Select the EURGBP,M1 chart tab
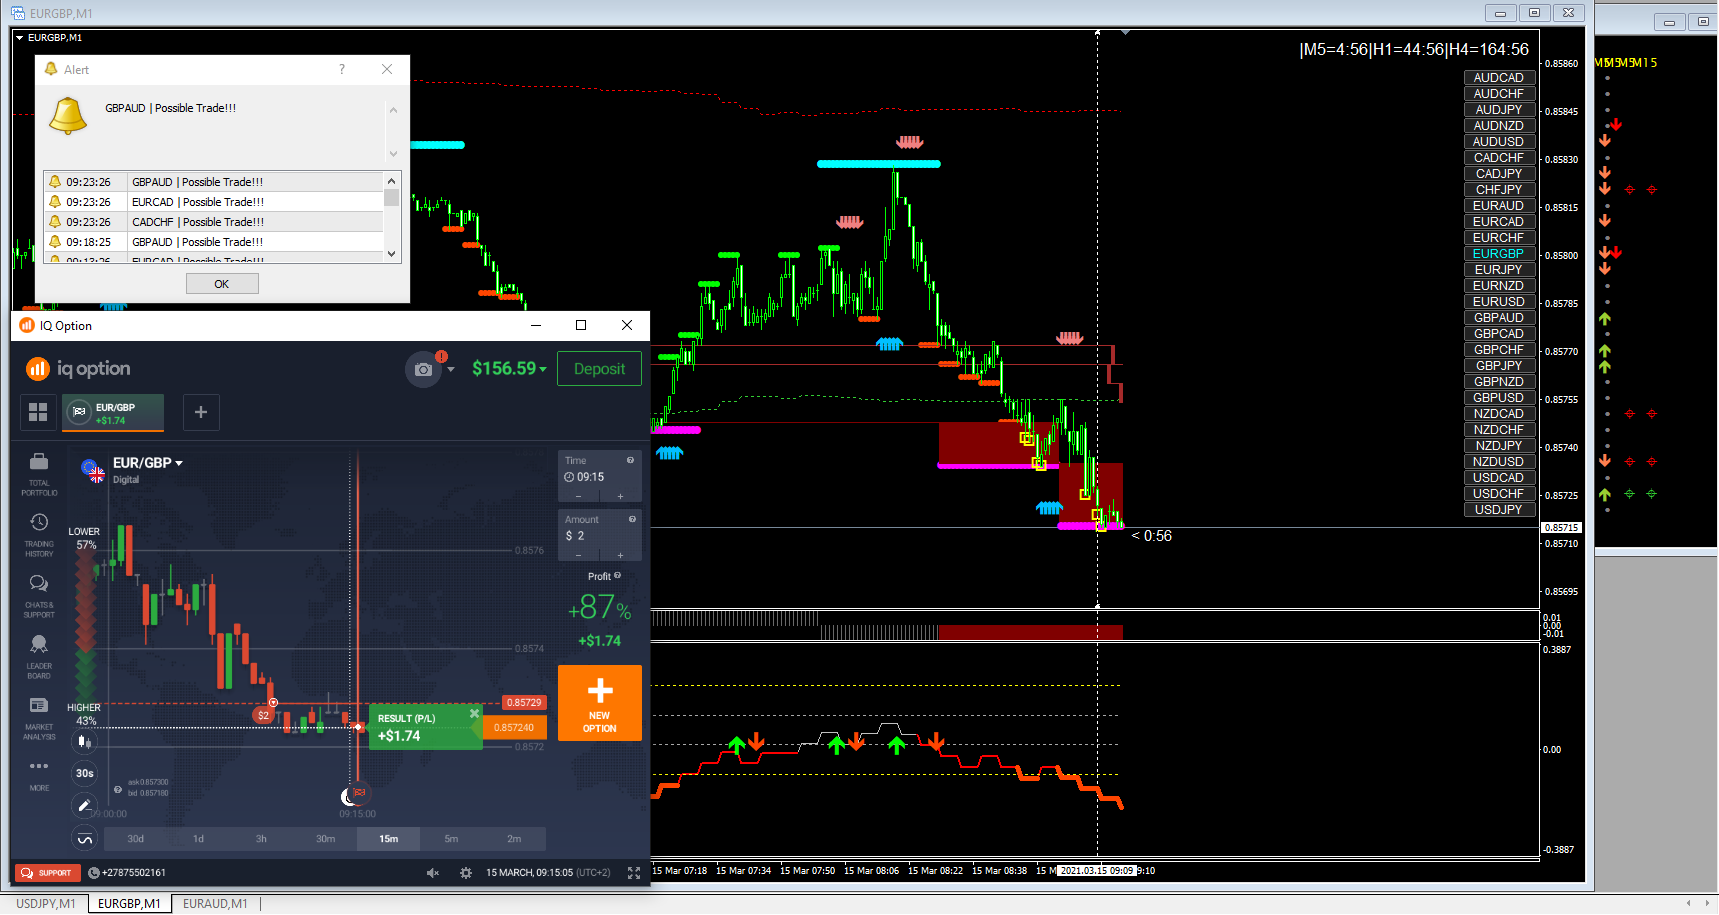The height and width of the screenshot is (915, 1719). tap(129, 904)
